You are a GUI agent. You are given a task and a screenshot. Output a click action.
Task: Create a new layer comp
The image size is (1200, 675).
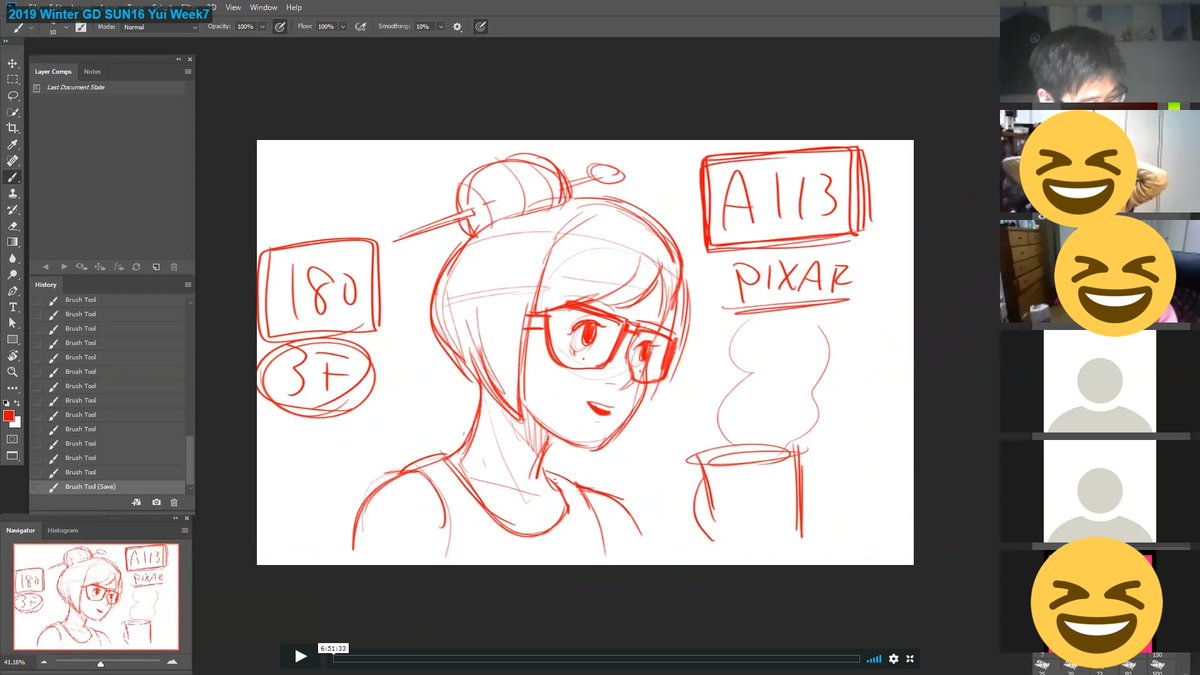point(155,267)
